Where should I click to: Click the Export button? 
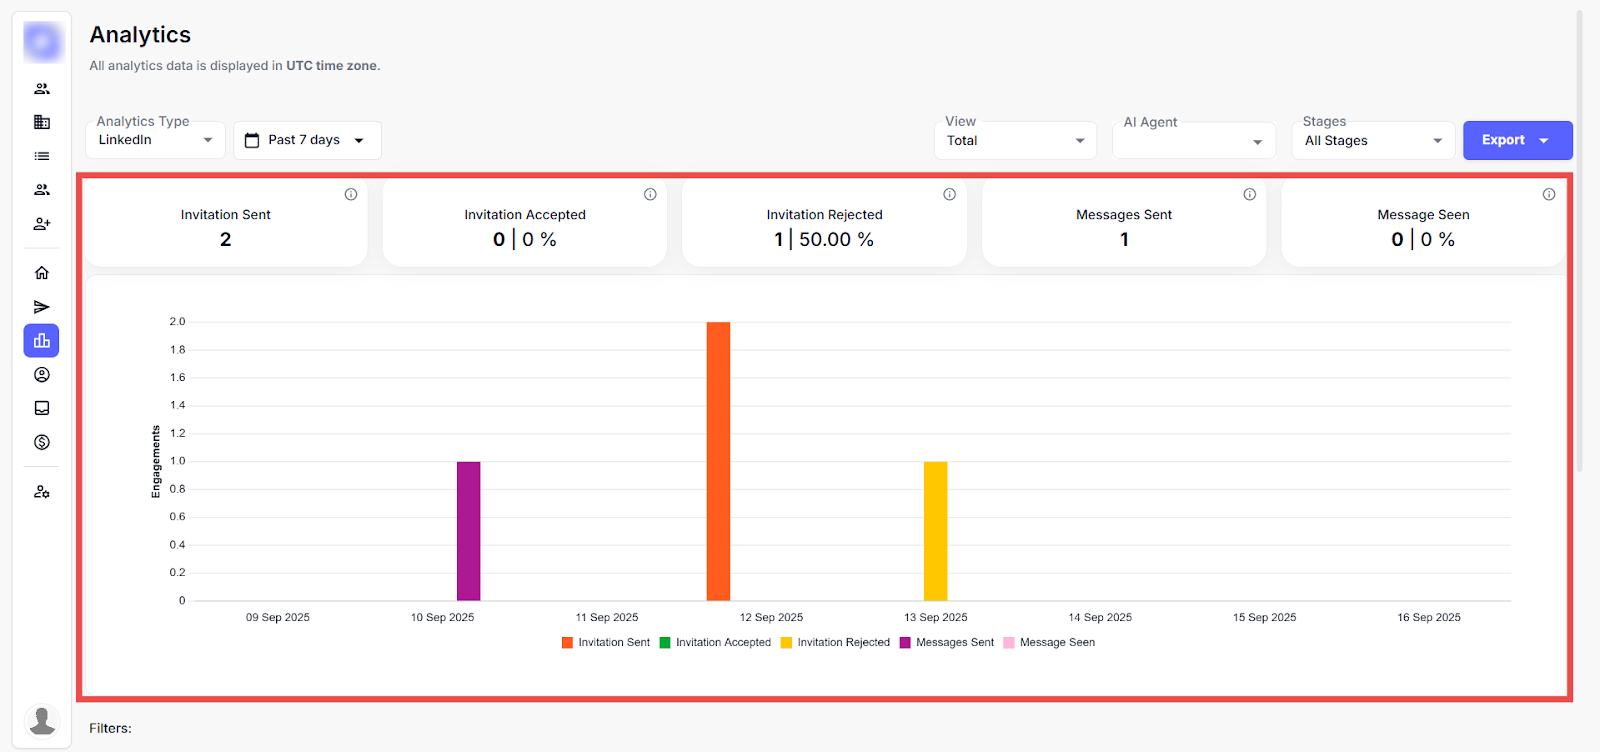click(1516, 141)
